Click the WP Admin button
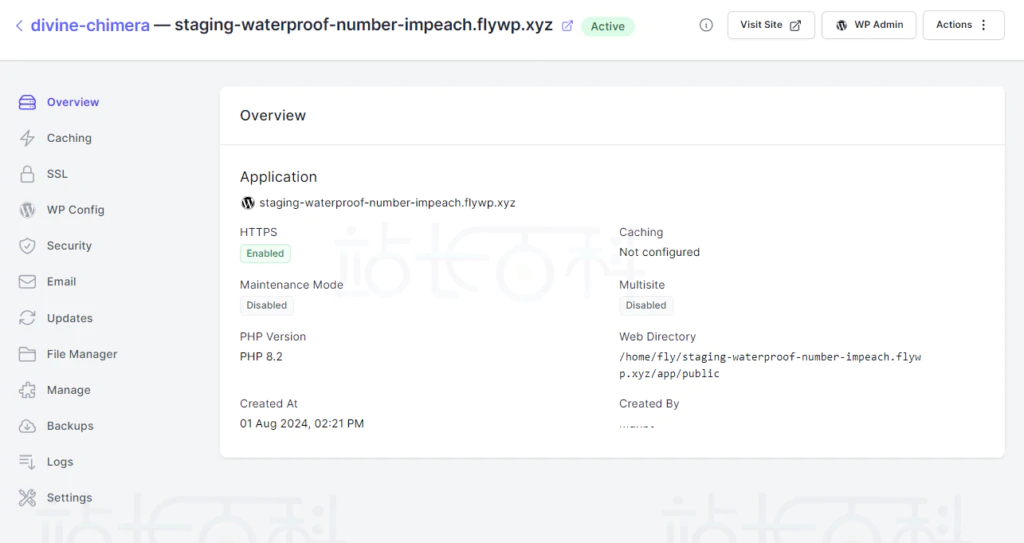 click(x=868, y=25)
